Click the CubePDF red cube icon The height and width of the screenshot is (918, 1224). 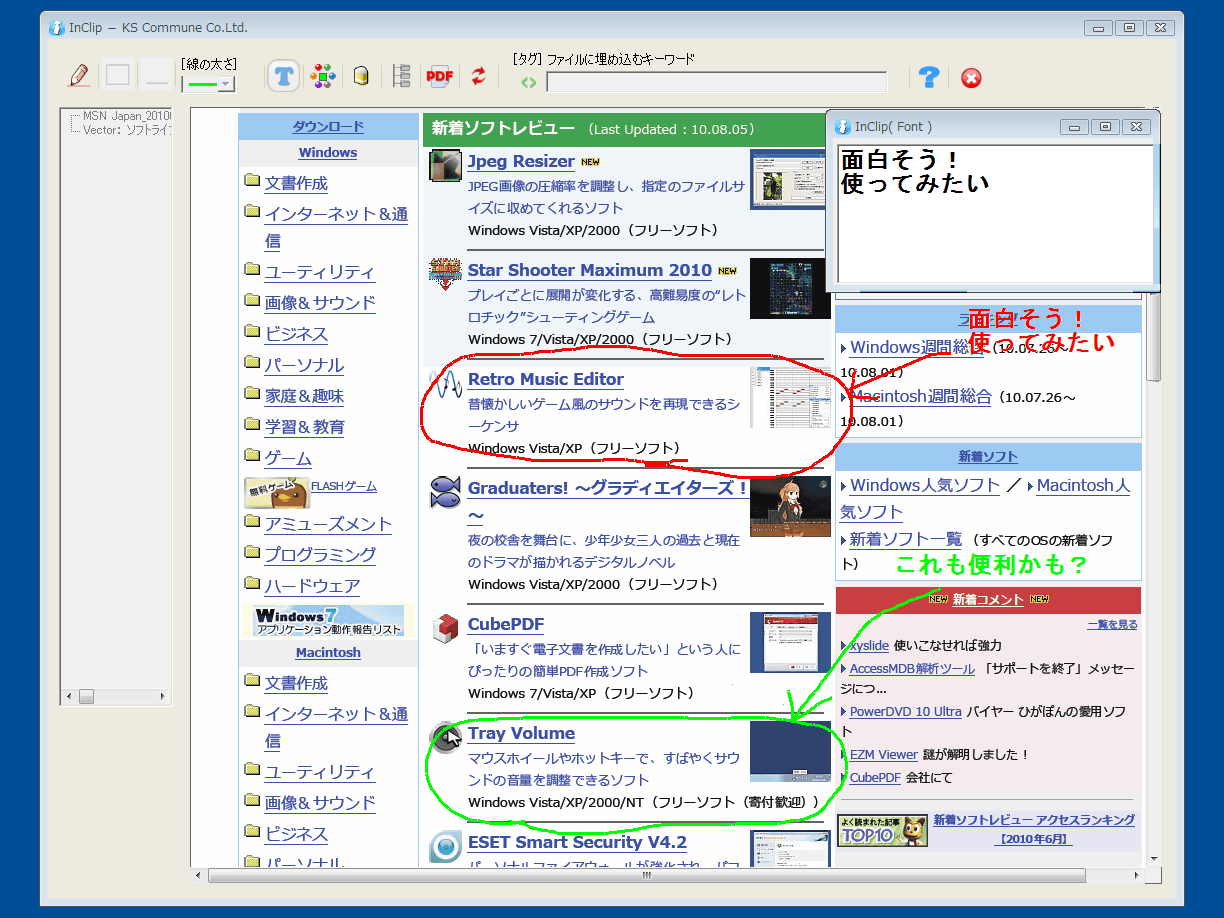click(445, 628)
